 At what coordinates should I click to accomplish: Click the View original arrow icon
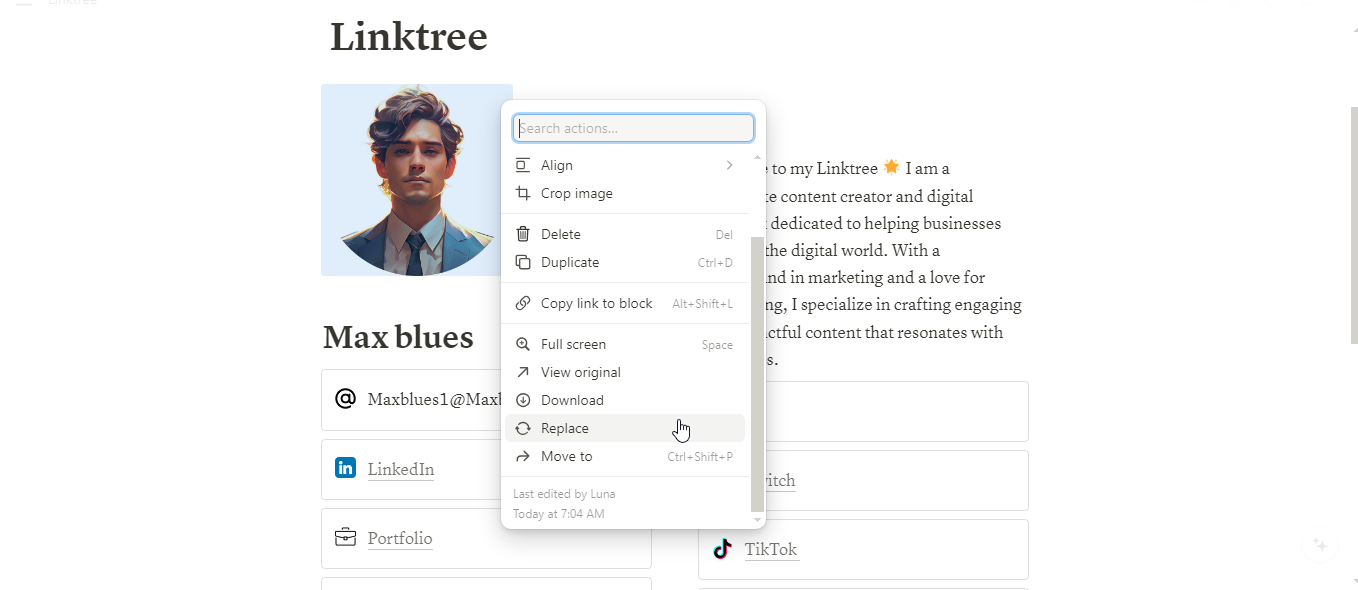522,372
